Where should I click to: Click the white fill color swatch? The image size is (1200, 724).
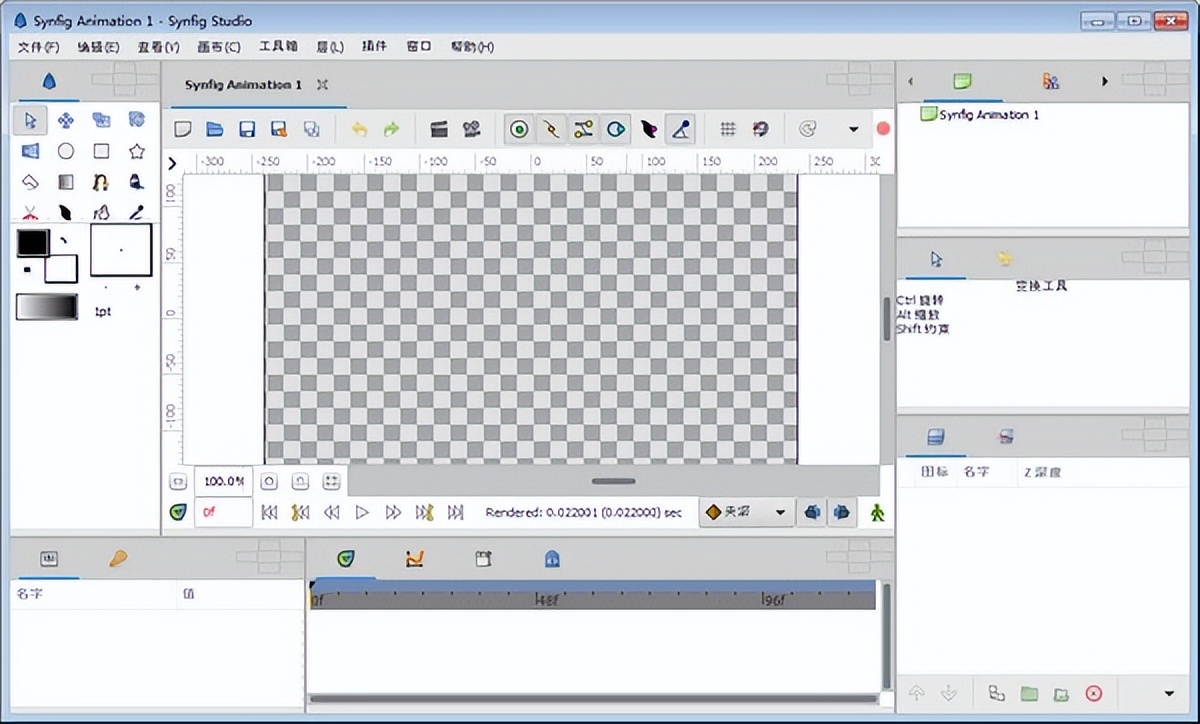pos(62,268)
